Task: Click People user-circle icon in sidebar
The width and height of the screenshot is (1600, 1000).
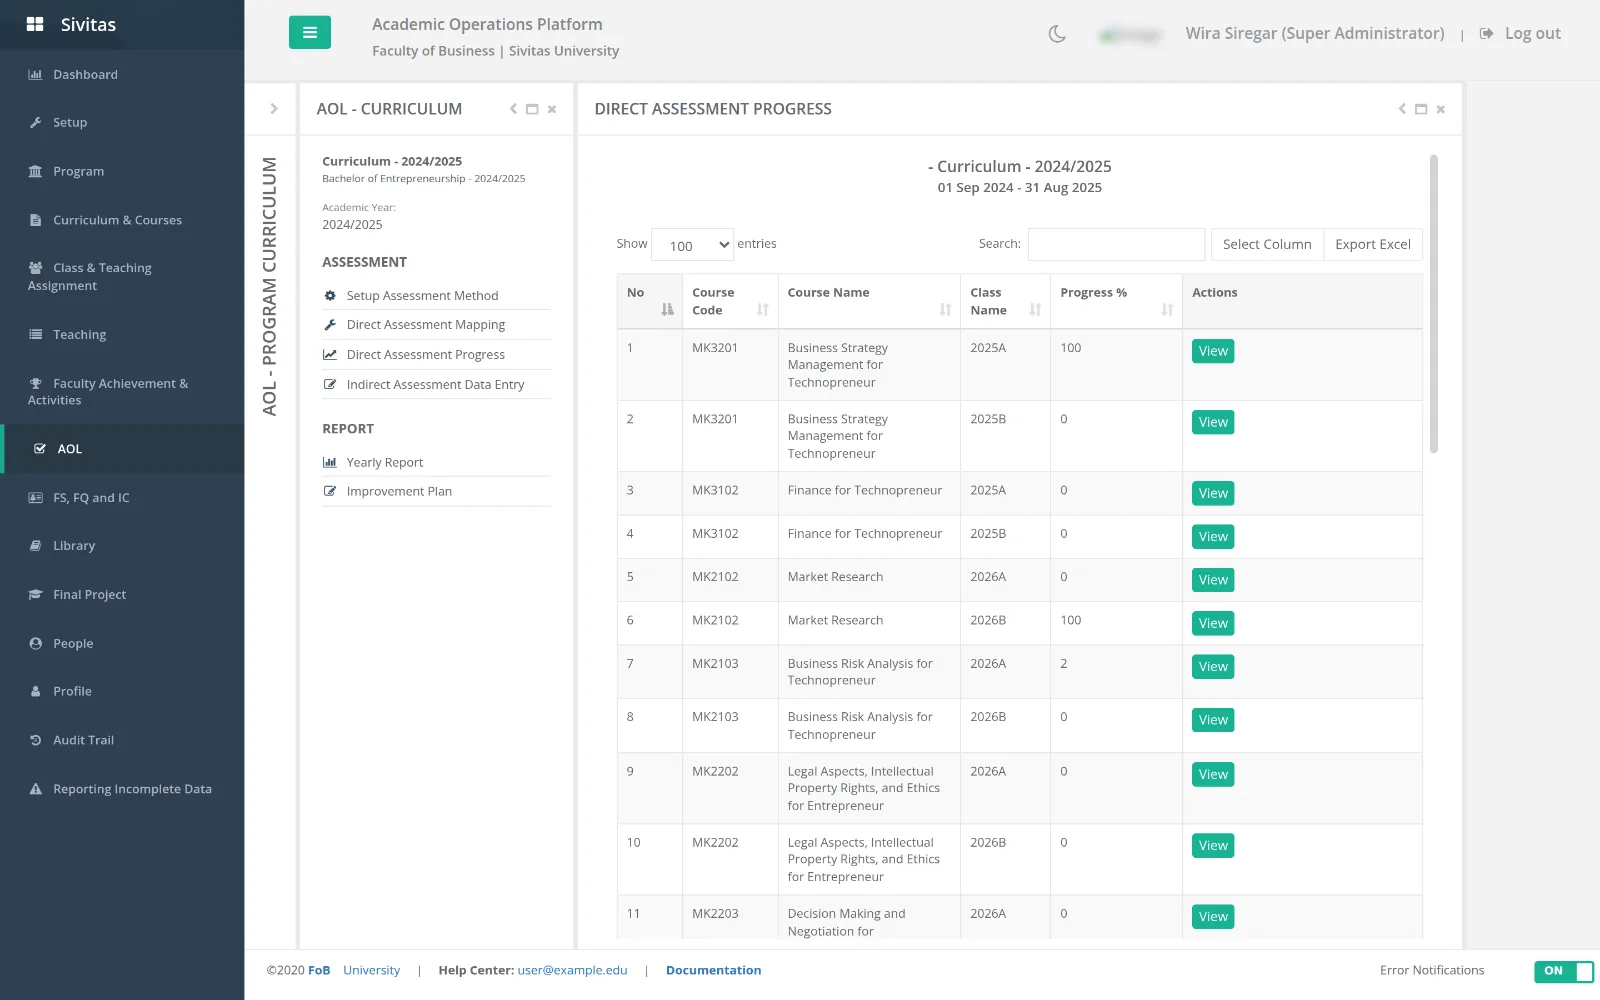Action: tap(35, 643)
